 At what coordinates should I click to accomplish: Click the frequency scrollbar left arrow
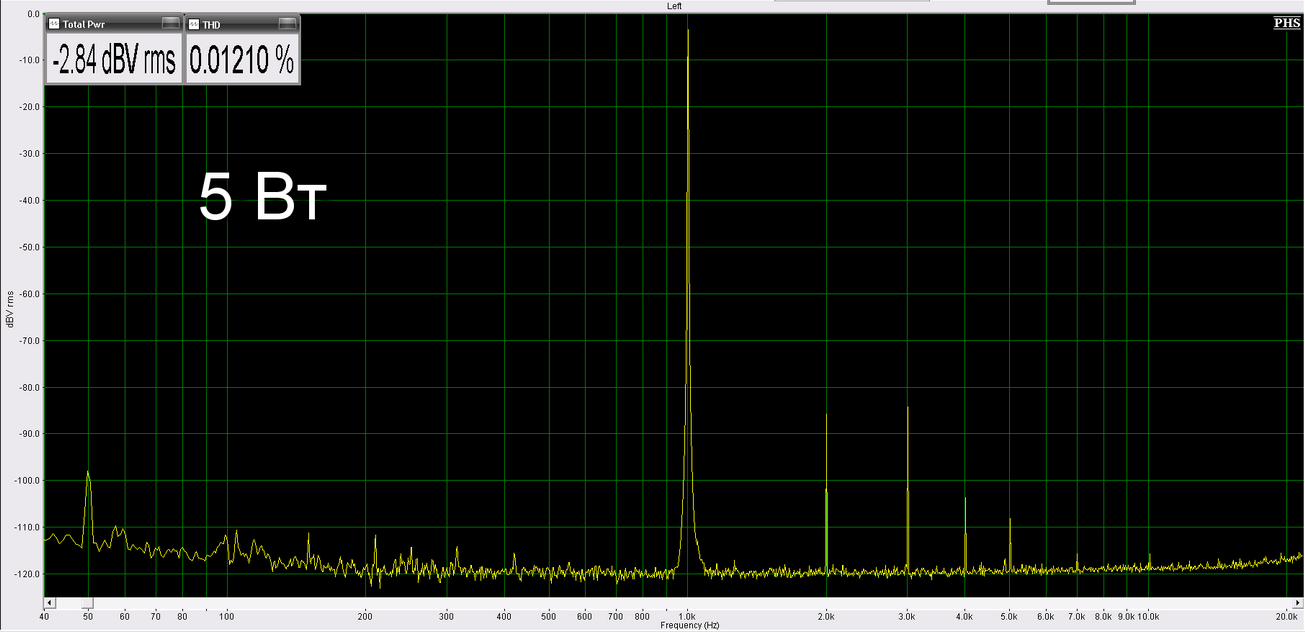[x=50, y=603]
